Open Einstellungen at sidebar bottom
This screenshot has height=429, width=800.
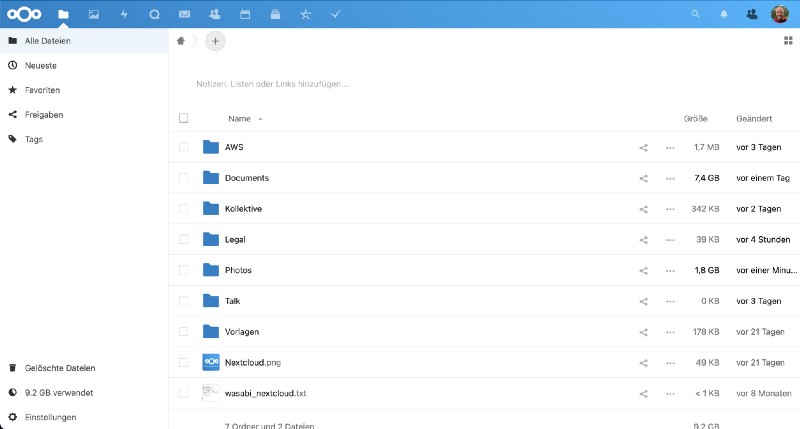click(x=50, y=417)
